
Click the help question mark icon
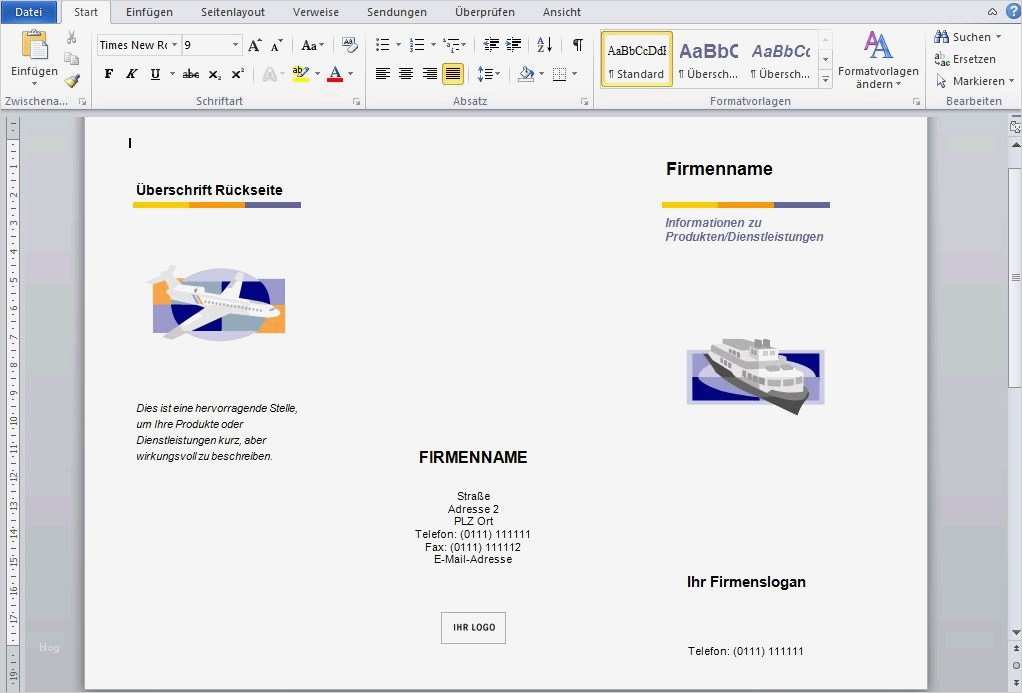click(1014, 11)
